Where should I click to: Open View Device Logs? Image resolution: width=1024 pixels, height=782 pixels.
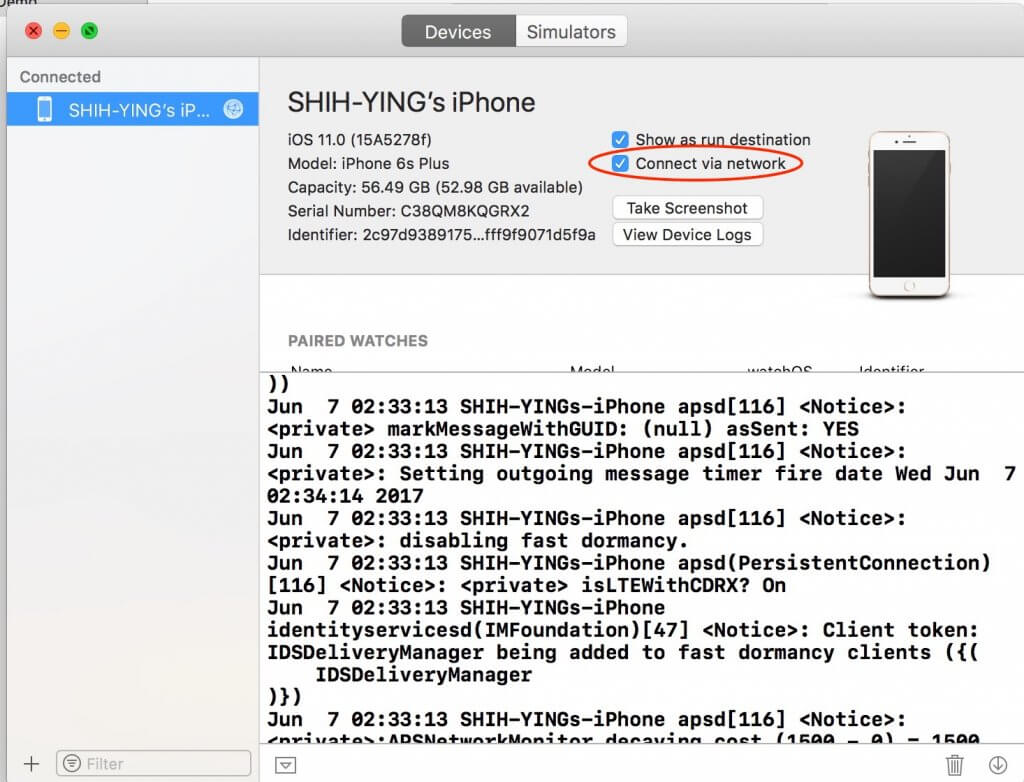pyautogui.click(x=687, y=235)
